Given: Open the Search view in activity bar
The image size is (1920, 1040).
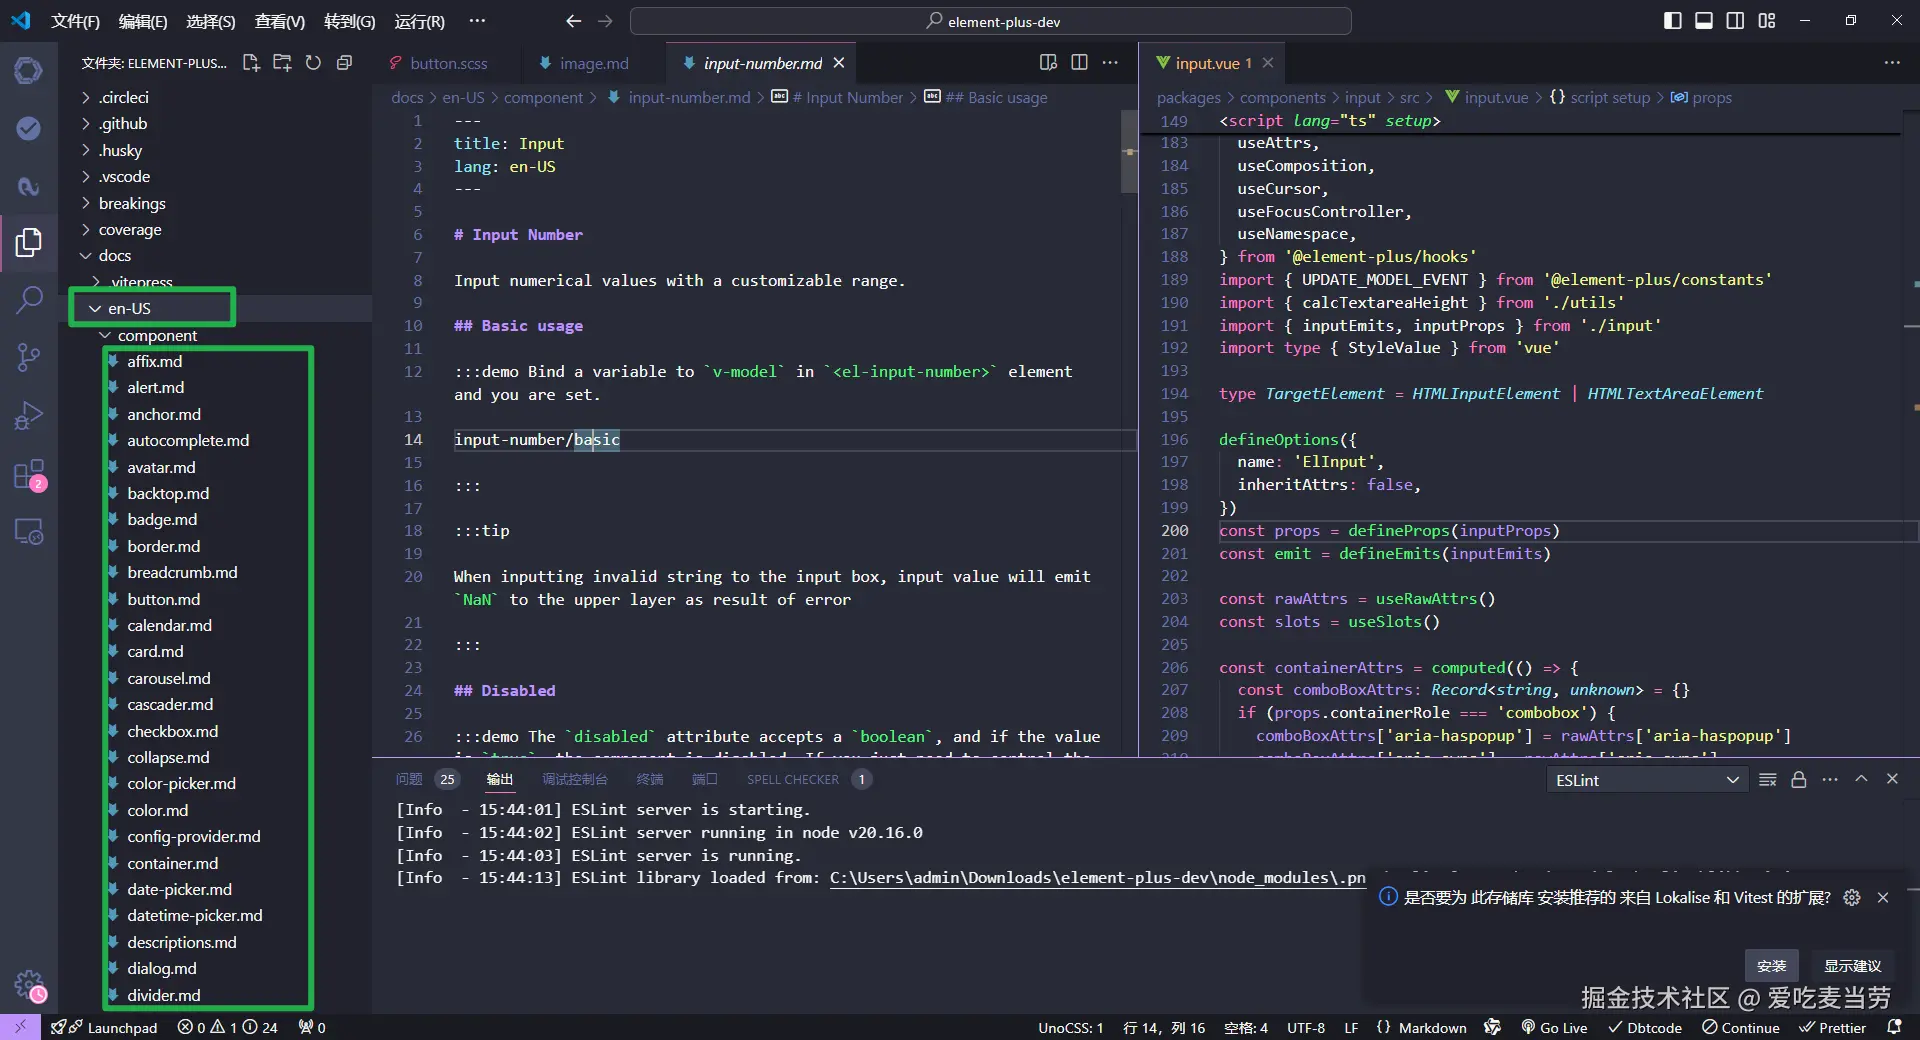Looking at the screenshot, I should pyautogui.click(x=29, y=299).
